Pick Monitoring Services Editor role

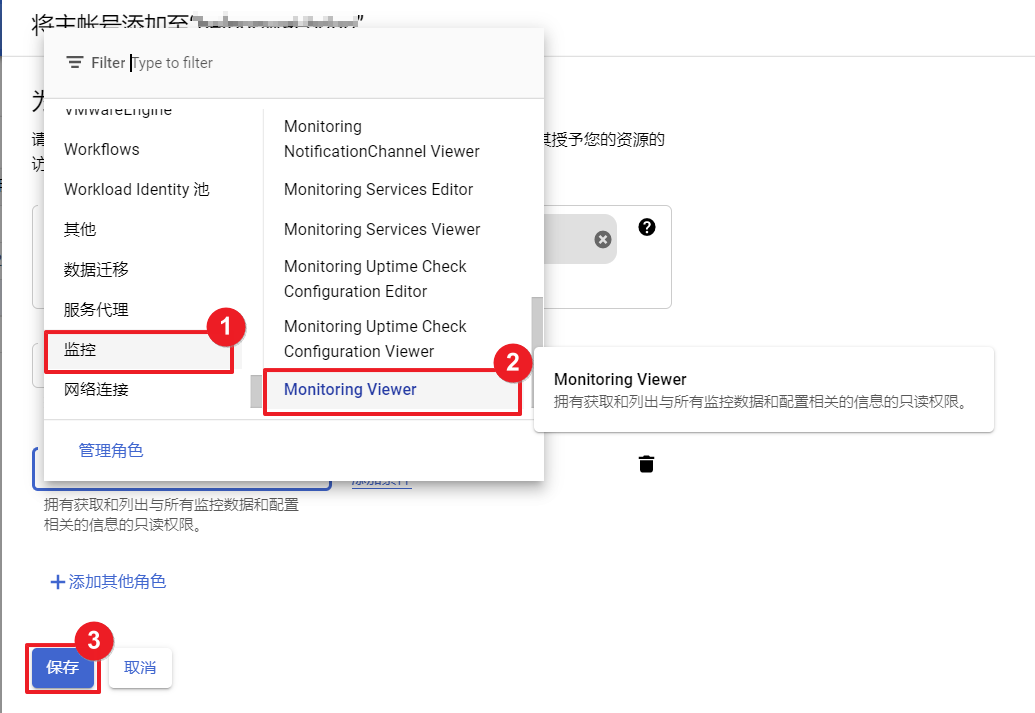pyautogui.click(x=378, y=190)
